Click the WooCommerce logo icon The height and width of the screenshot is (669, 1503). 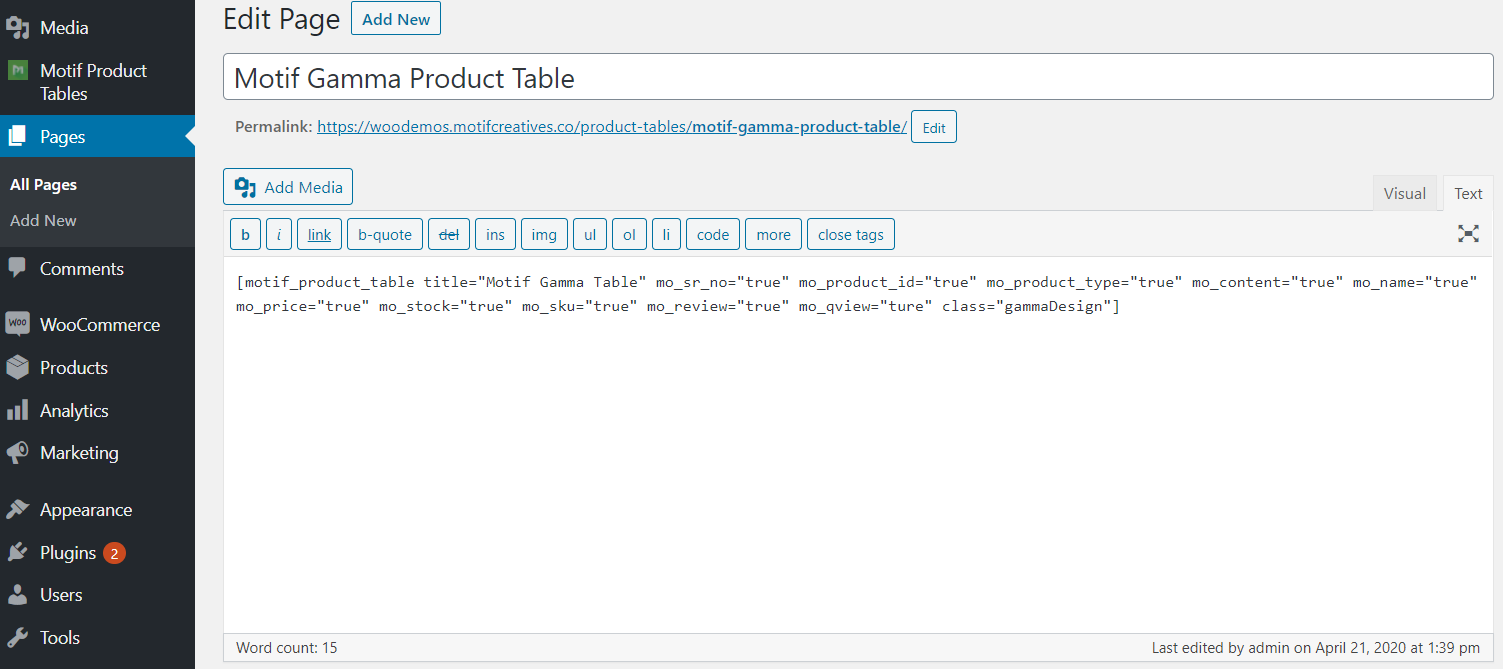(x=18, y=324)
